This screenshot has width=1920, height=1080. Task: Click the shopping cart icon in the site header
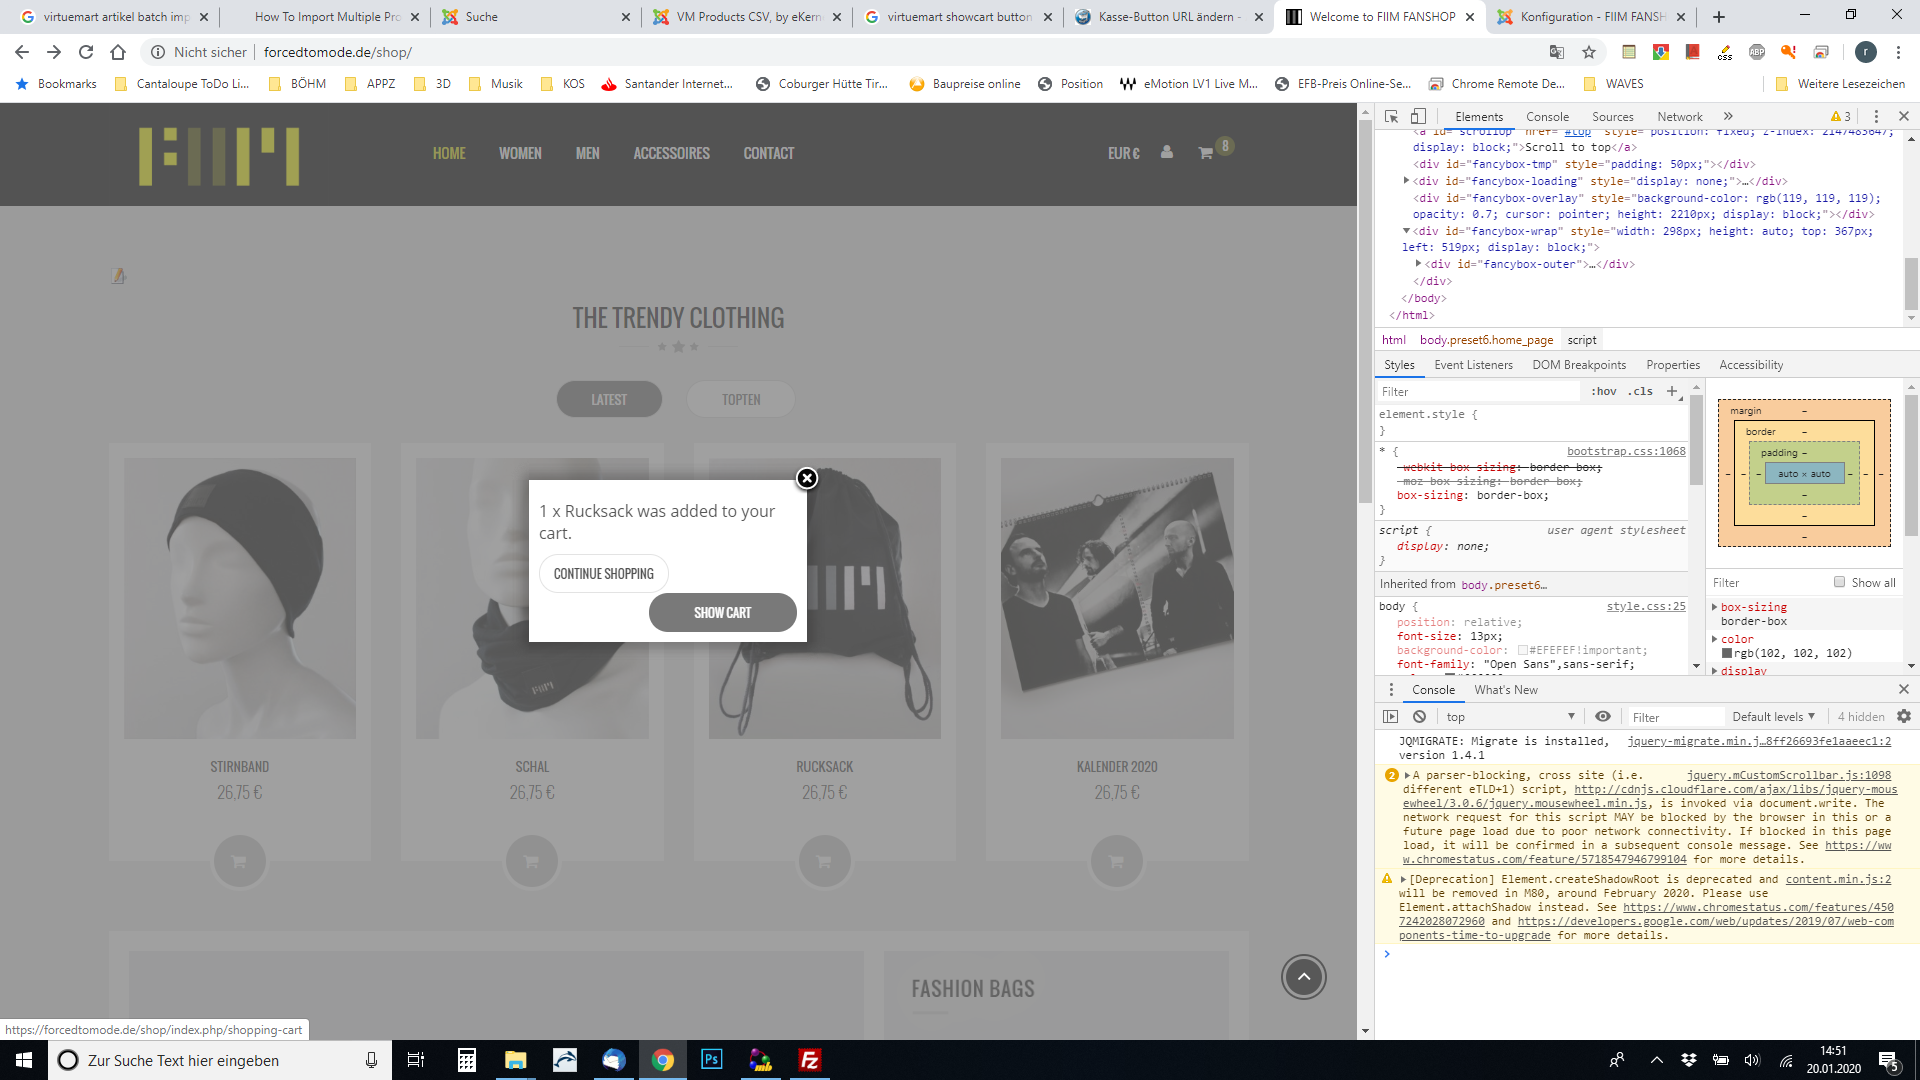tap(1206, 153)
